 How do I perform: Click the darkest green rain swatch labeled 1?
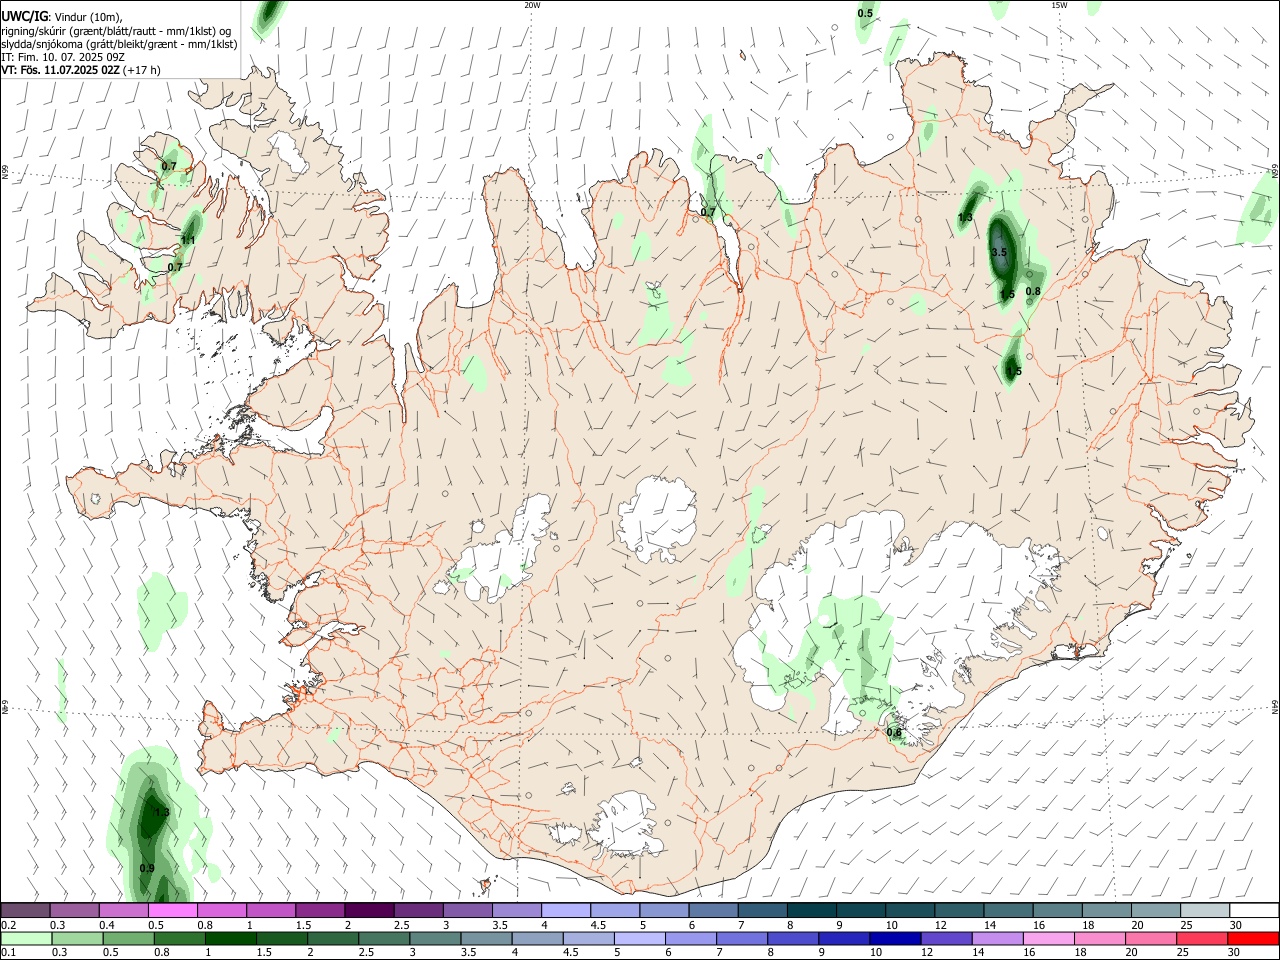tap(230, 937)
